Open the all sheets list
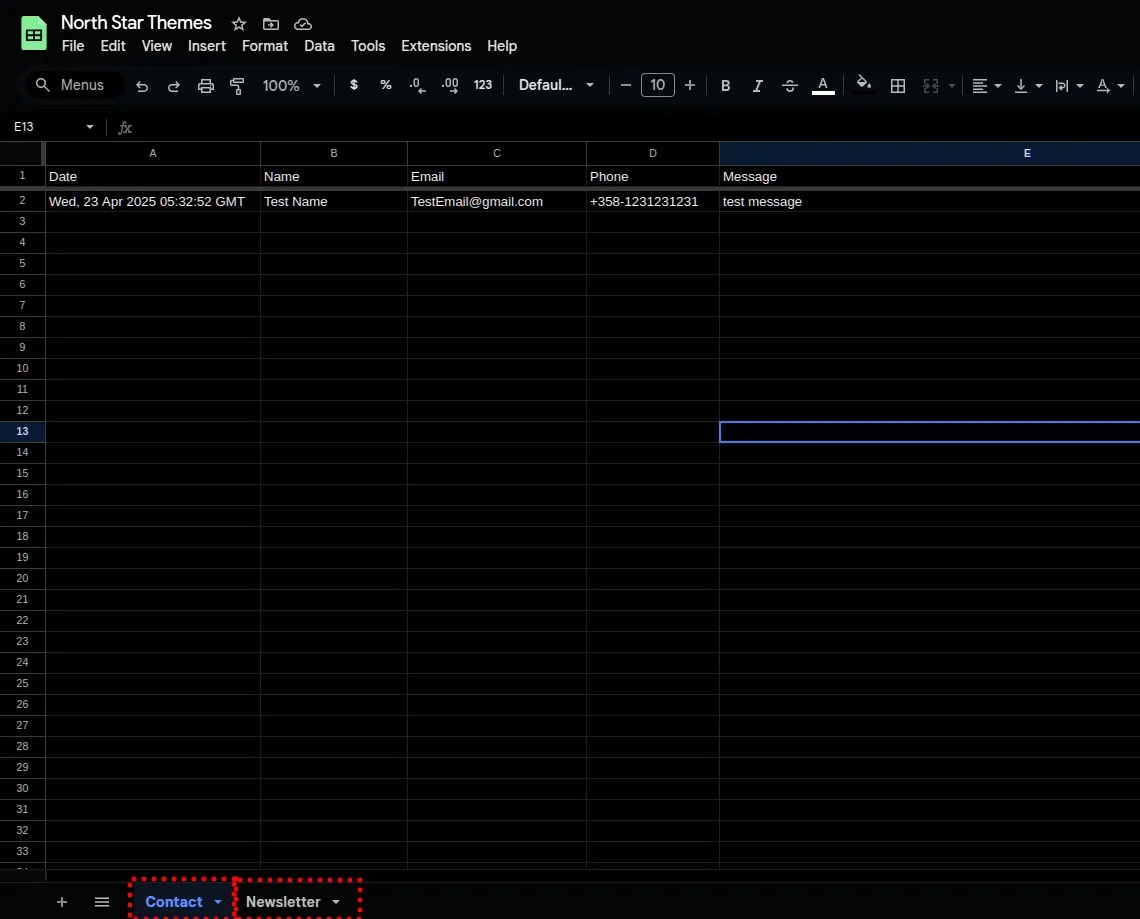1140x919 pixels. [102, 902]
